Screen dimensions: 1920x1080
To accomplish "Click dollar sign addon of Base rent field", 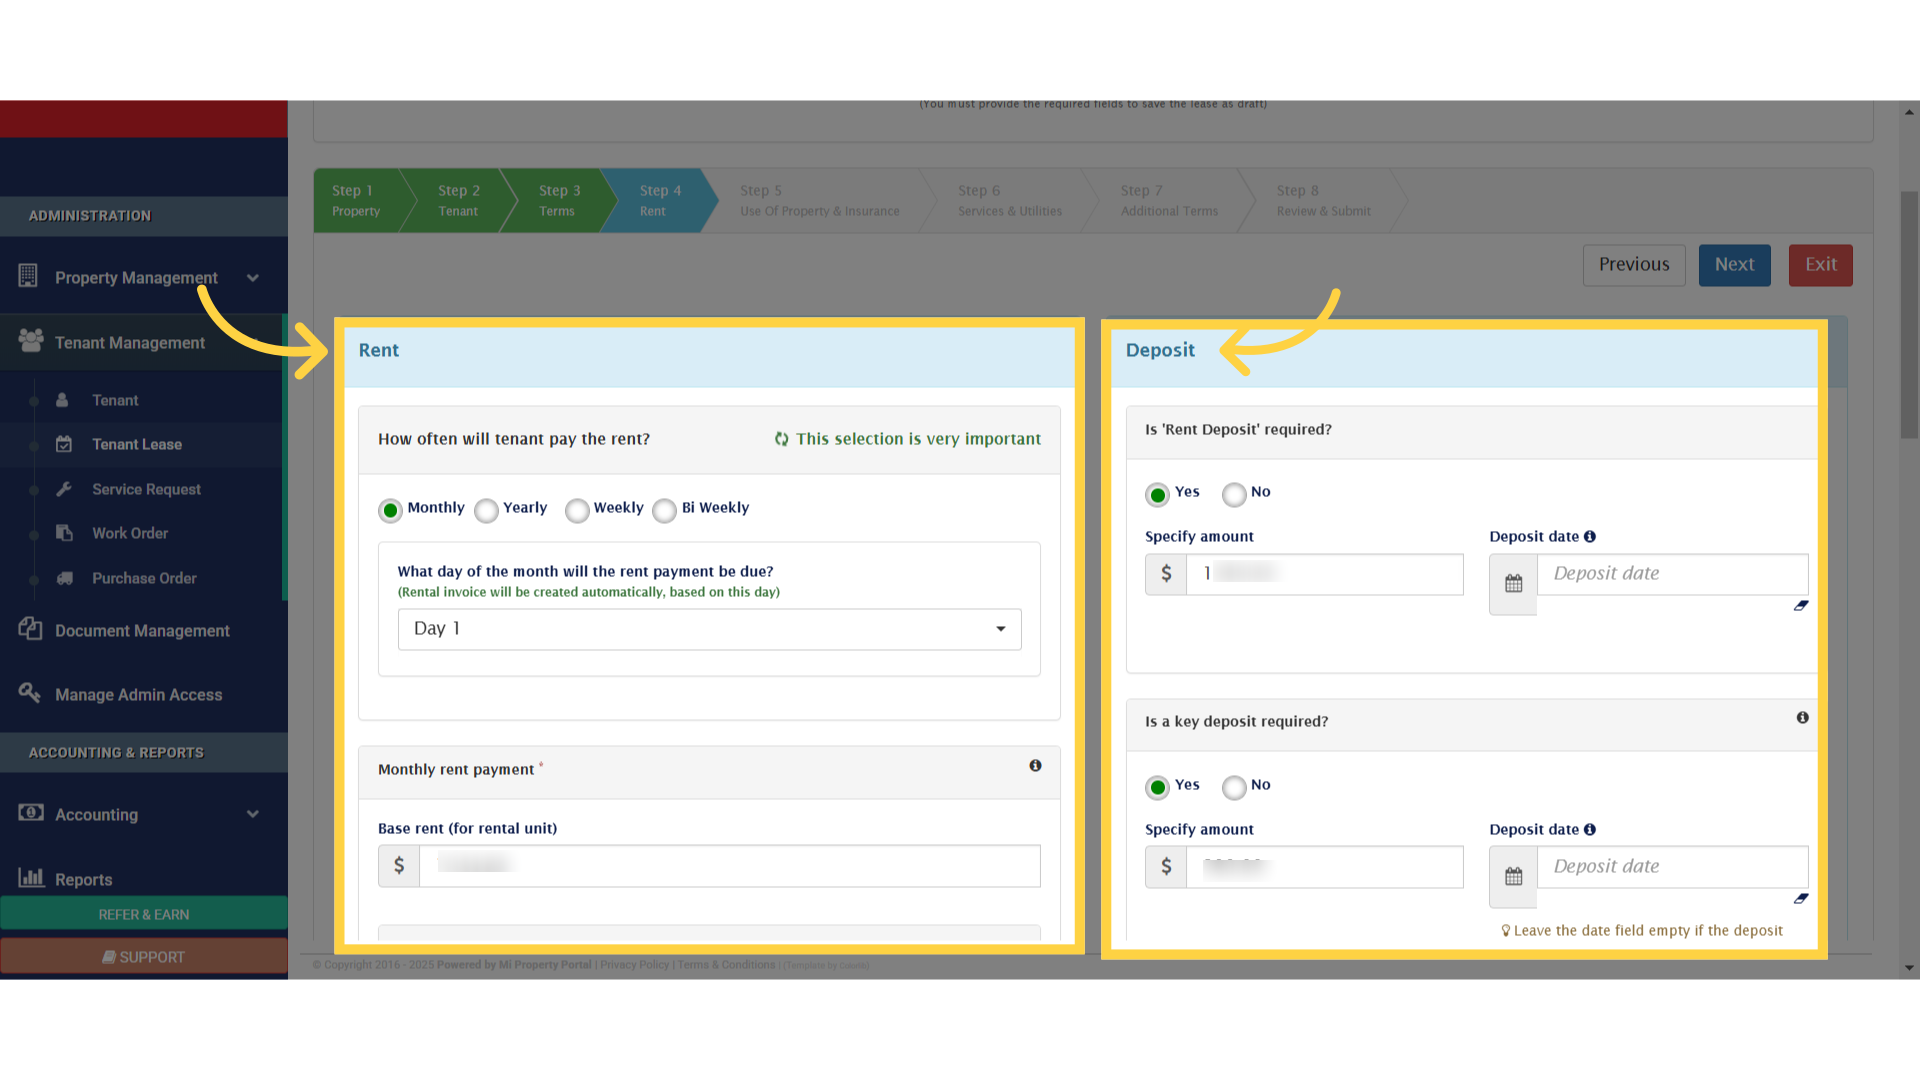I will [x=399, y=866].
